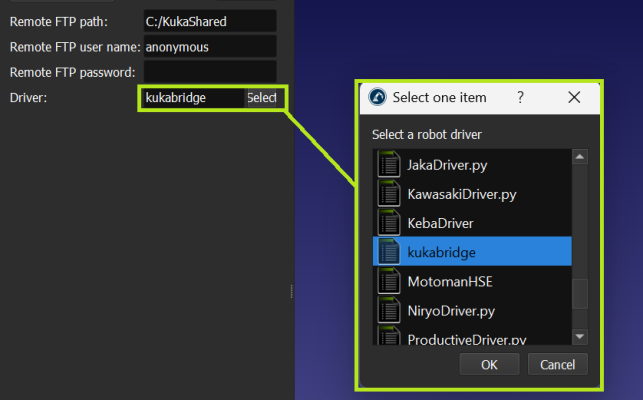
Task: Open the dialog's question mark help
Action: [x=520, y=97]
